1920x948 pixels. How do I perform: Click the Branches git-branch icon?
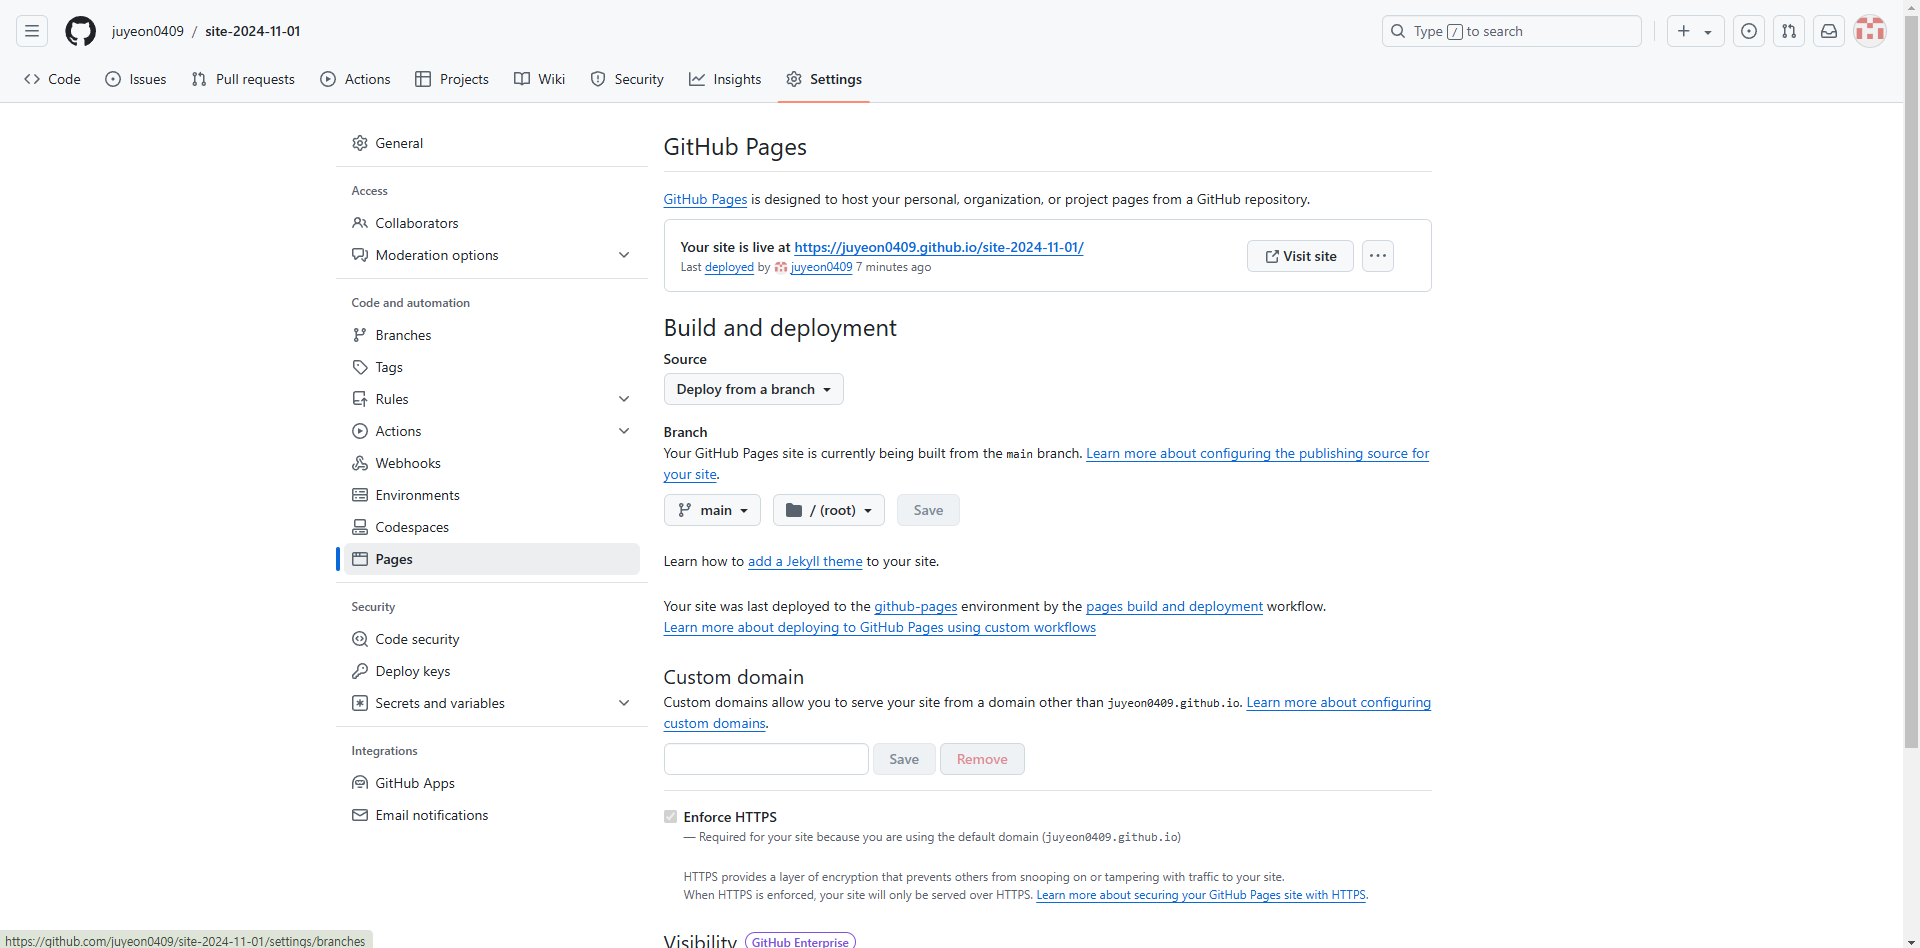[x=360, y=335]
